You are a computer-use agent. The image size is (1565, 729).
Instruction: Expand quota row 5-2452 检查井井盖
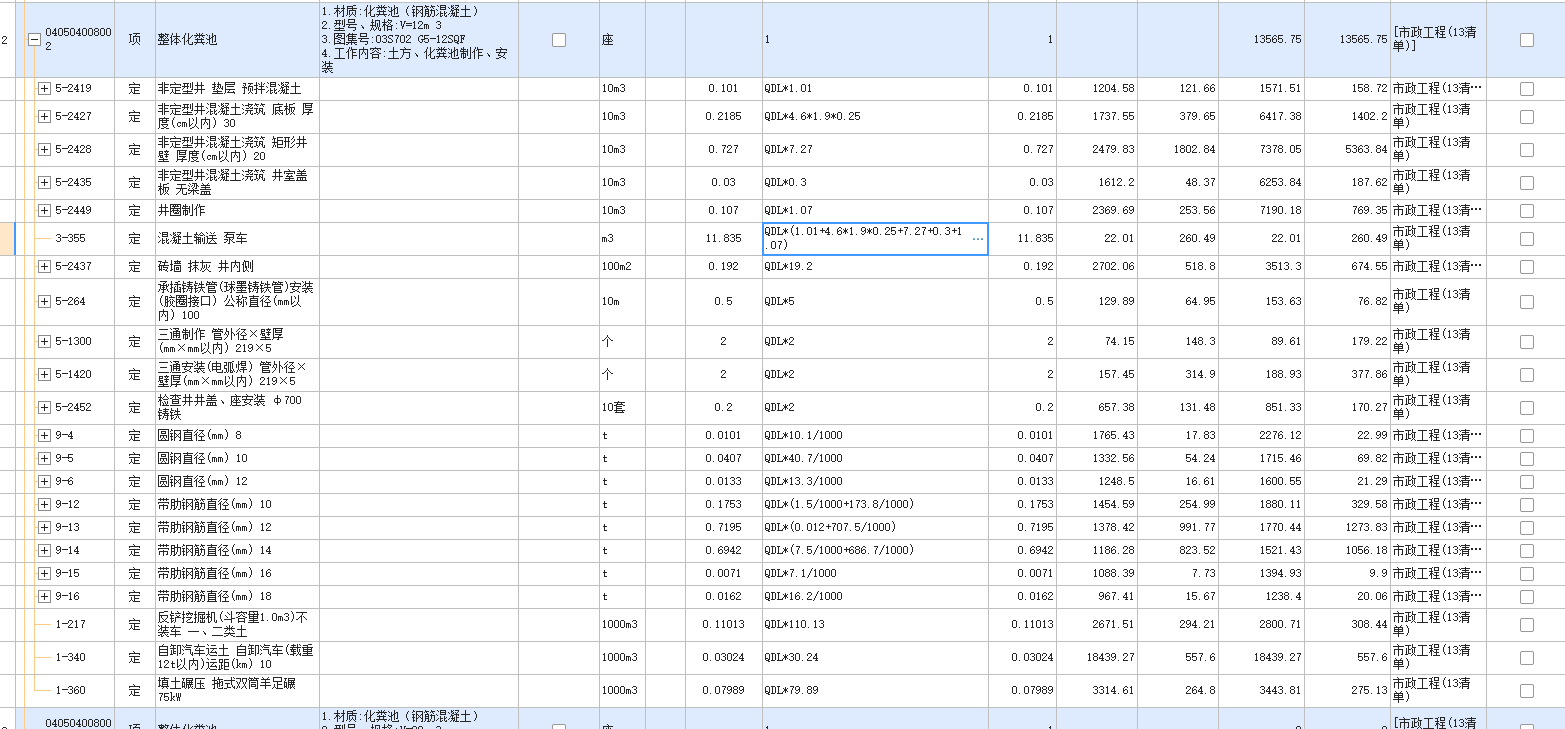(44, 408)
